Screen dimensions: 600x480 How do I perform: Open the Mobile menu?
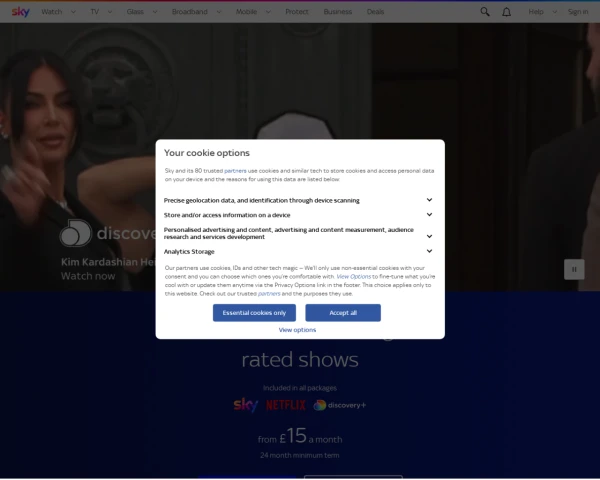click(246, 12)
